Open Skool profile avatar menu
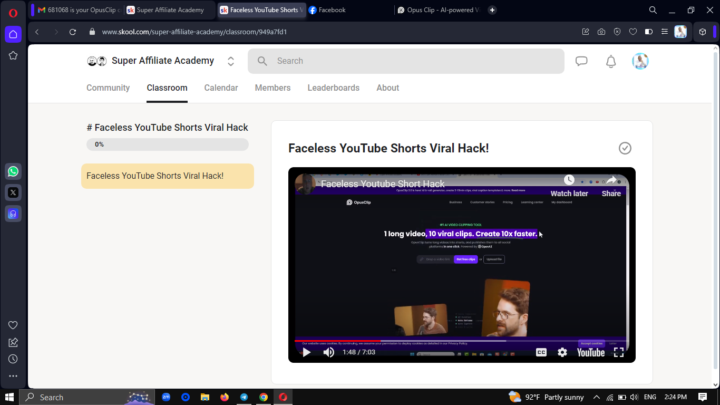This screenshot has height=405, width=720. (x=640, y=61)
